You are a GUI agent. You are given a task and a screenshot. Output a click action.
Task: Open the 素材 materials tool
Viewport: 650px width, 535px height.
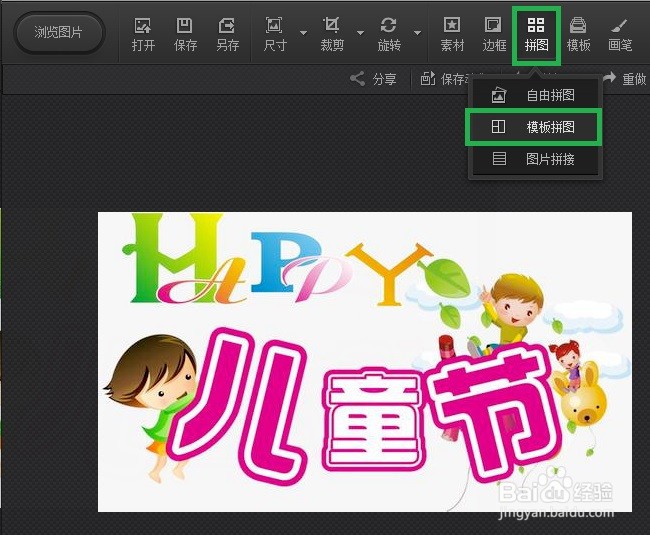[452, 35]
